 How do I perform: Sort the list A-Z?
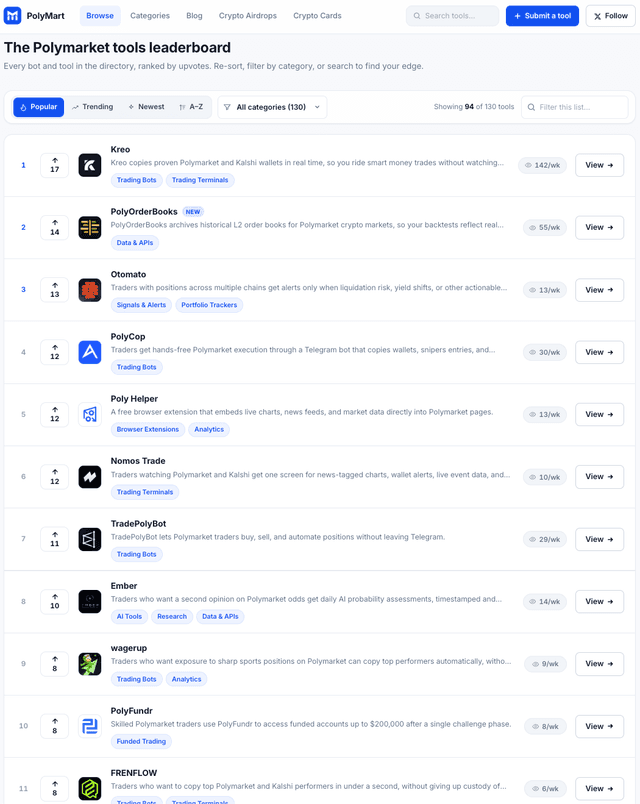point(191,107)
